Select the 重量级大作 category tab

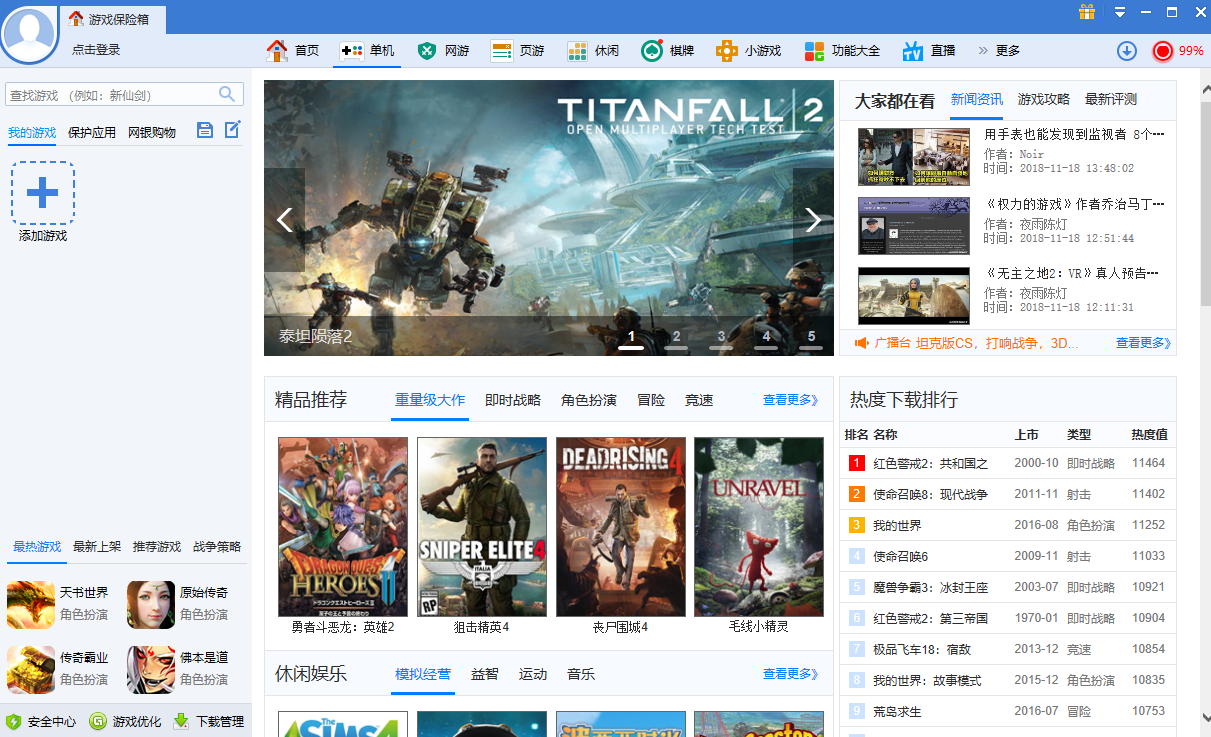pos(430,400)
